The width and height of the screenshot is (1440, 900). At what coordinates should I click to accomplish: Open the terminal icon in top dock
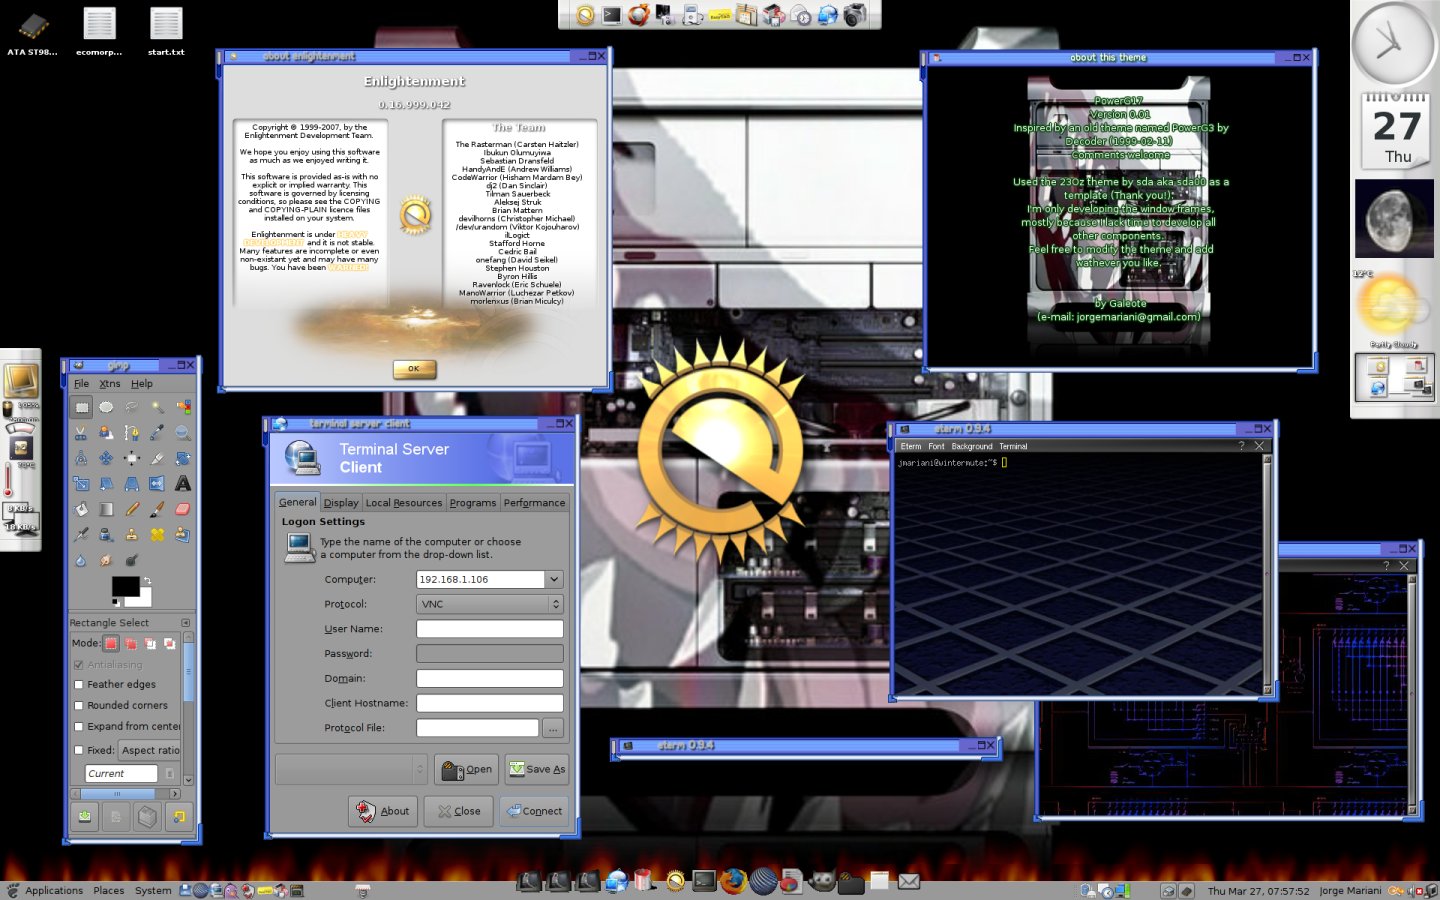[612, 15]
